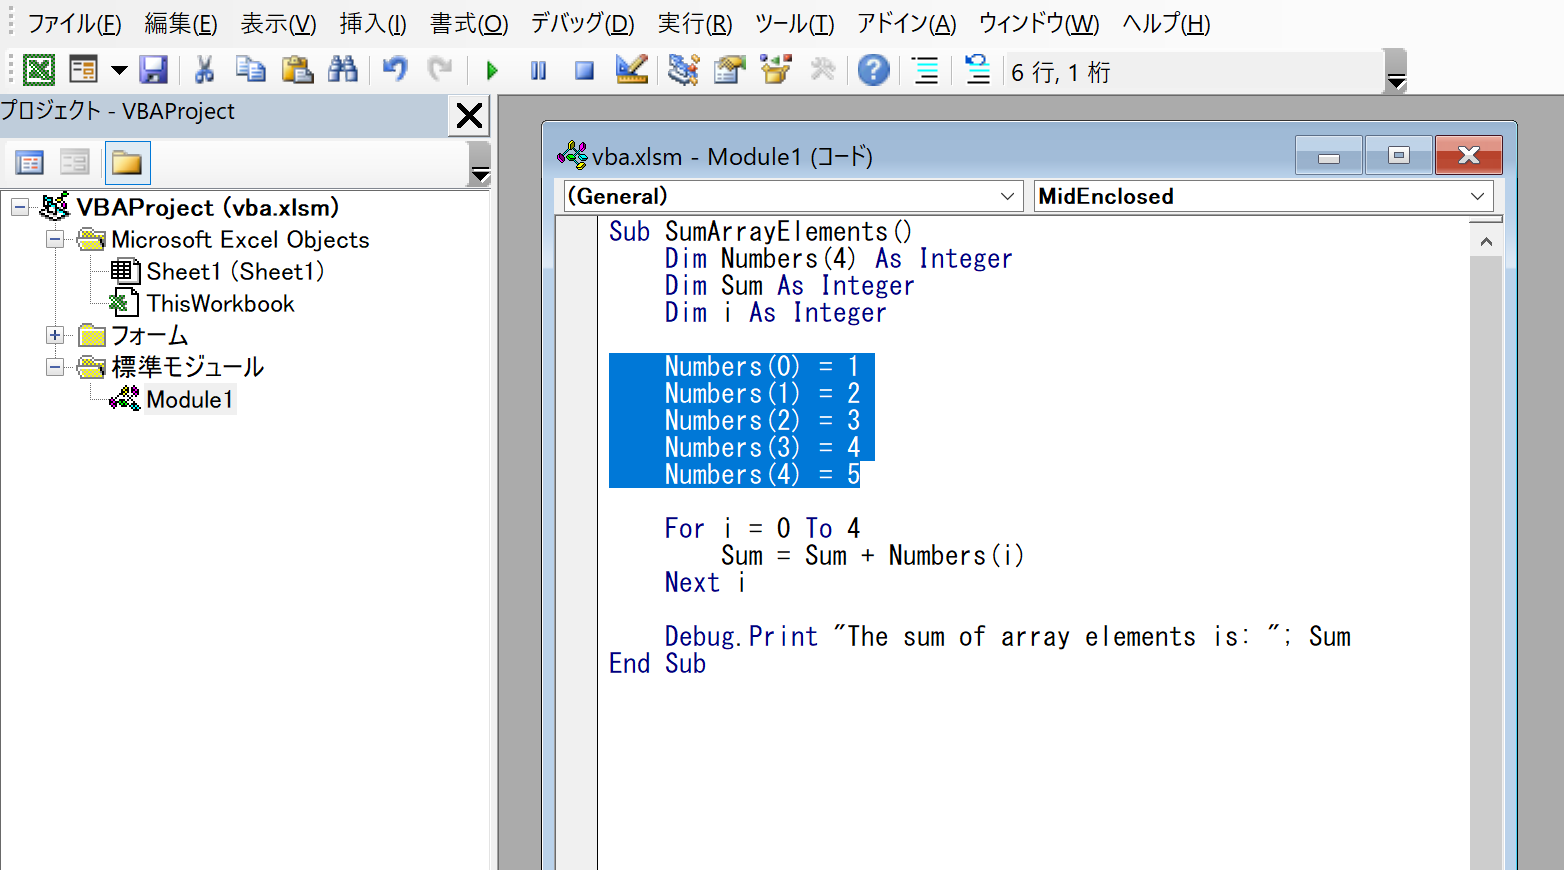Image resolution: width=1564 pixels, height=870 pixels.
Task: Collapse the VBAProject (vba.xlsm) node
Action: [x=20, y=208]
